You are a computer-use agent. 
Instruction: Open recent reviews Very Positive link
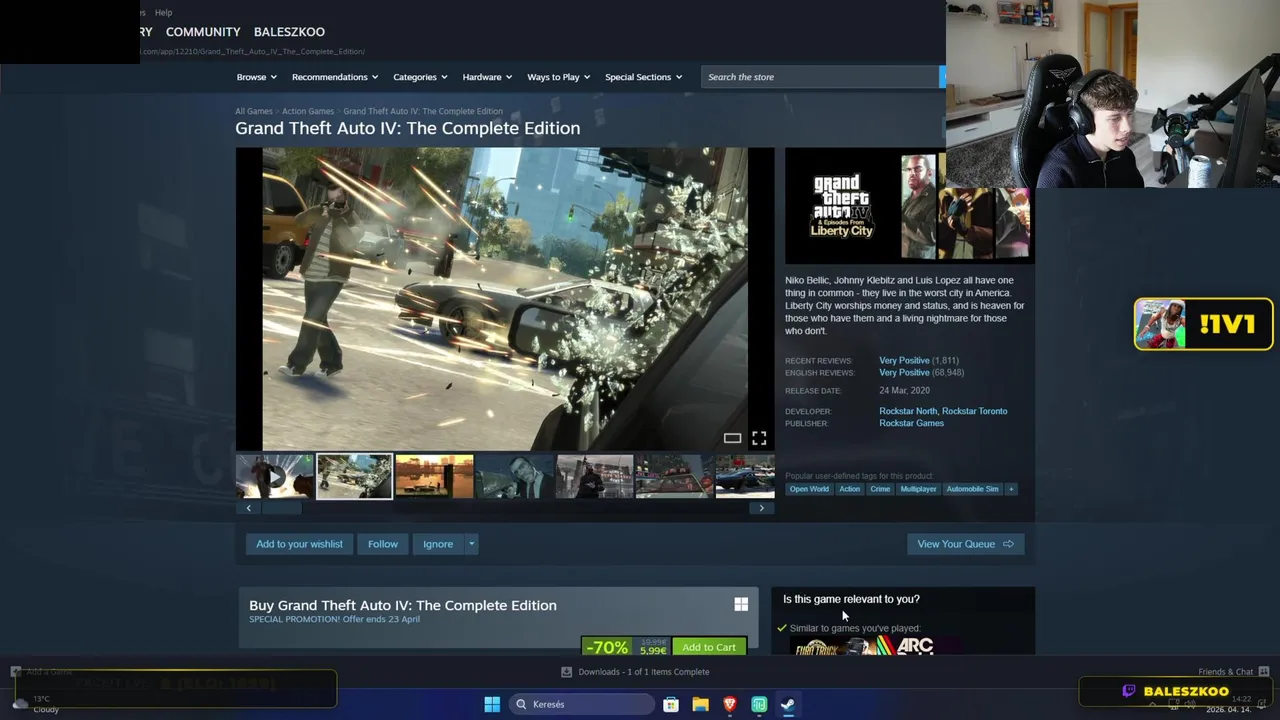pos(904,360)
